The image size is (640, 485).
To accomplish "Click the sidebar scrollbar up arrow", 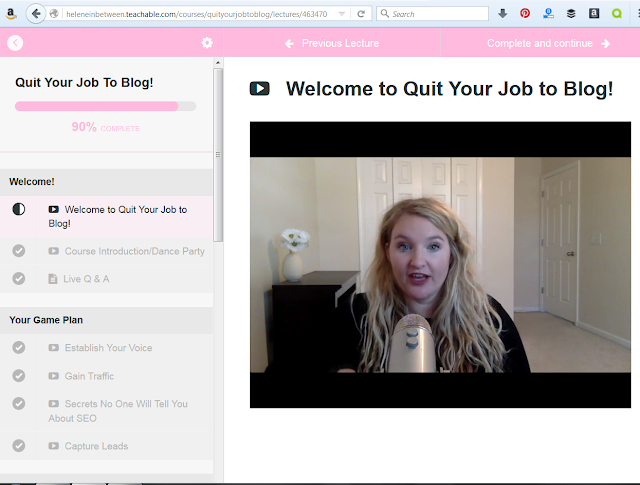I will pyautogui.click(x=218, y=62).
